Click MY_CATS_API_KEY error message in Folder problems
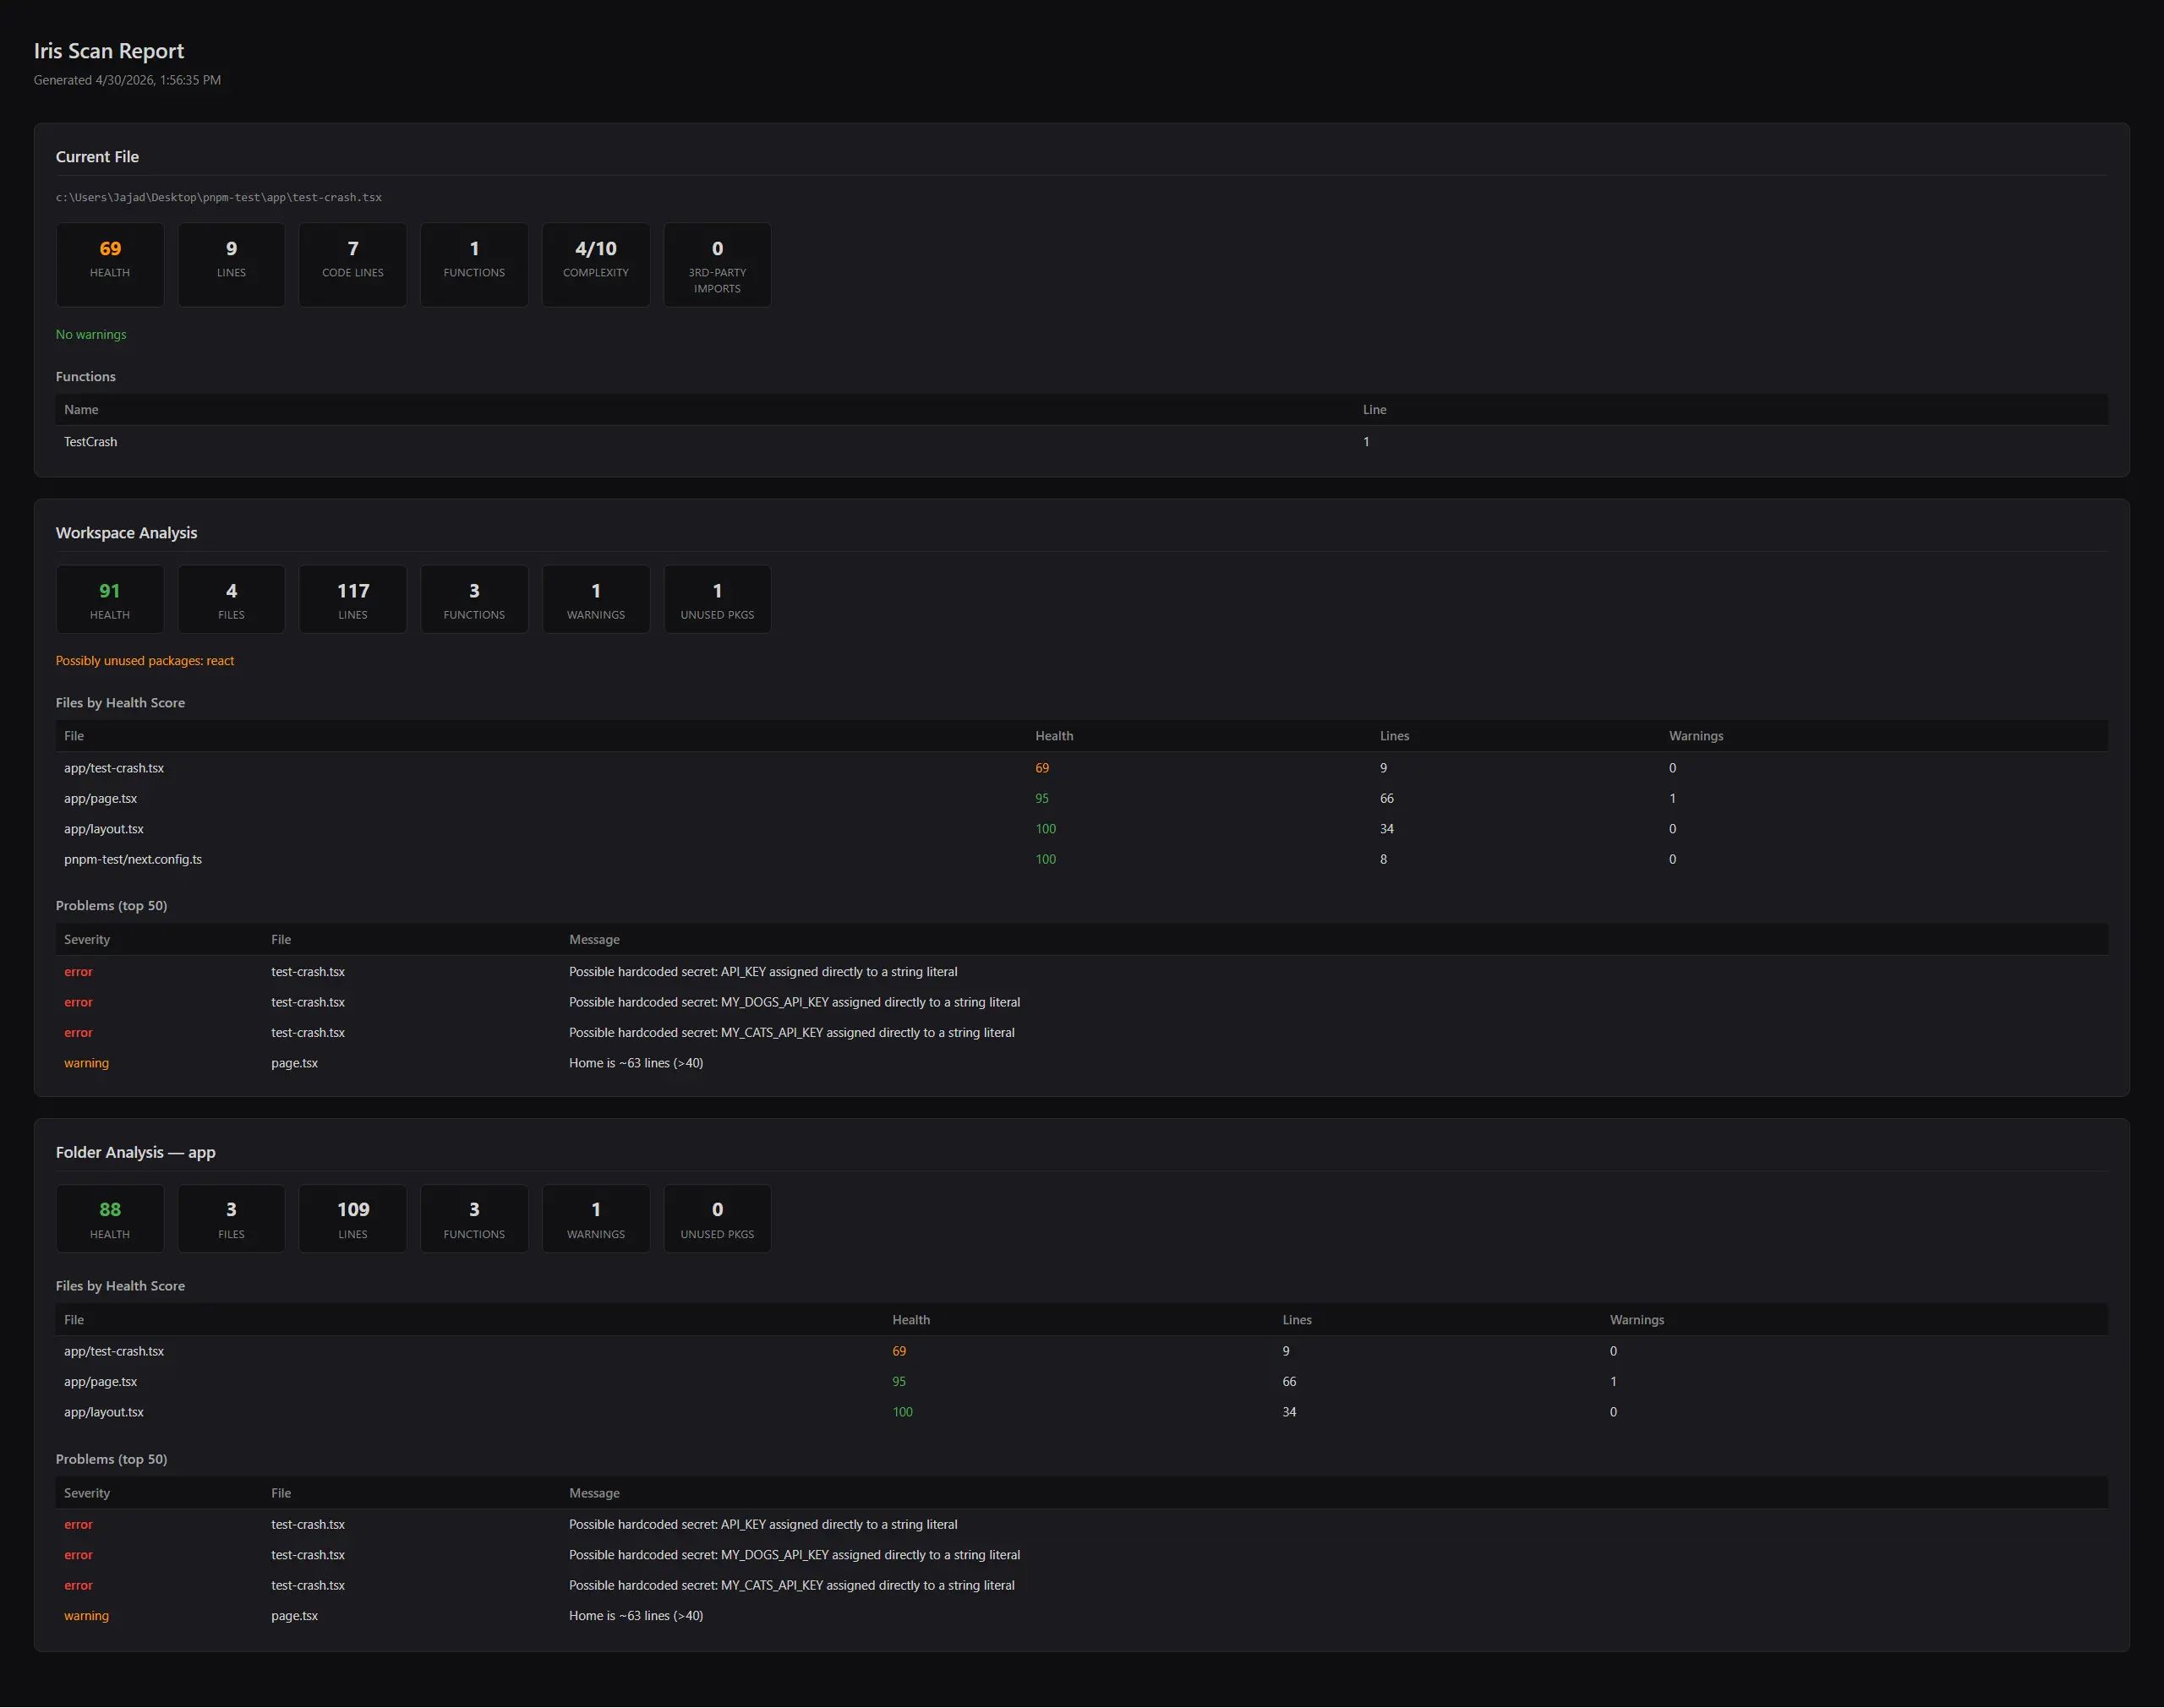This screenshot has width=2164, height=1708. click(x=792, y=1586)
